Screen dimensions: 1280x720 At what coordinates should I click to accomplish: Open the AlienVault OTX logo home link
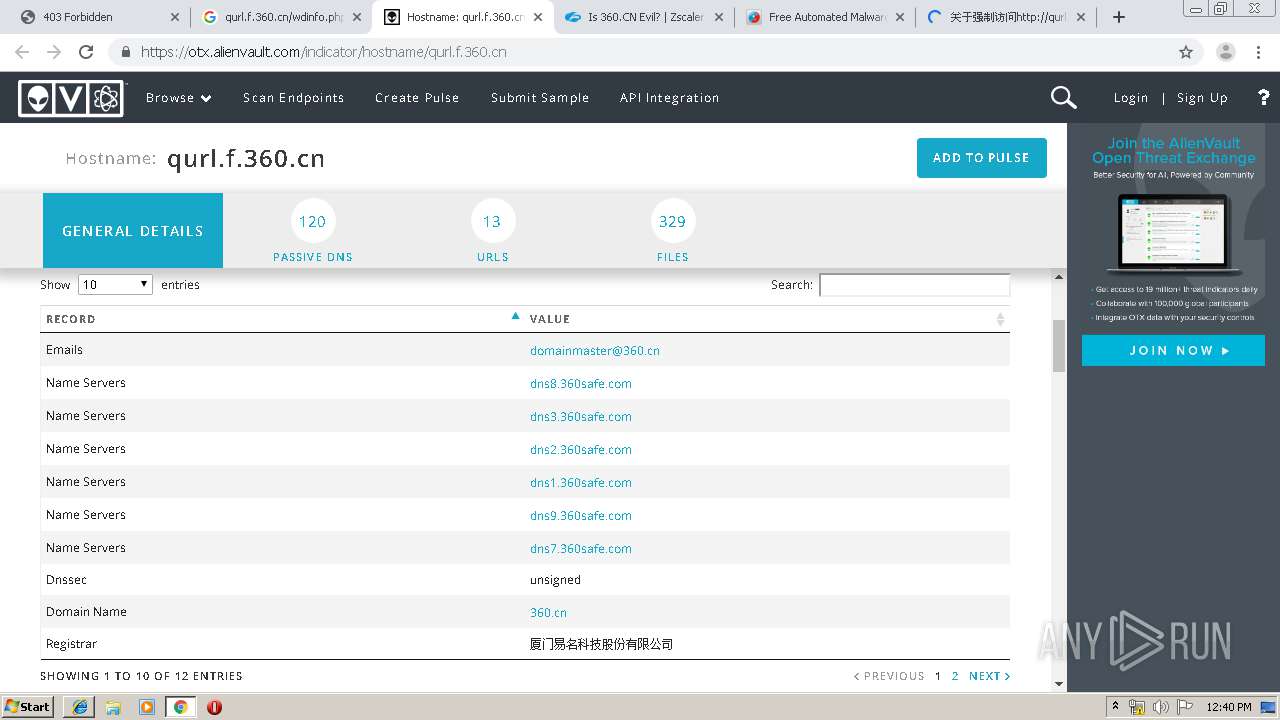pos(71,98)
